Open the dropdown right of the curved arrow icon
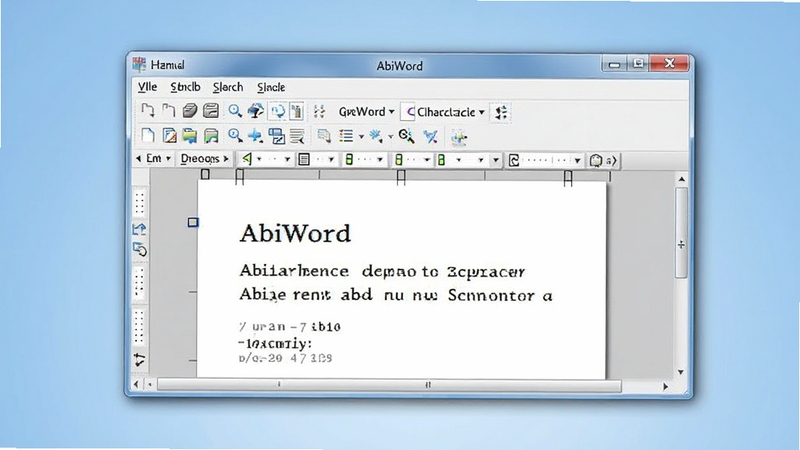Screen dimensions: 800x450 click(x=577, y=161)
